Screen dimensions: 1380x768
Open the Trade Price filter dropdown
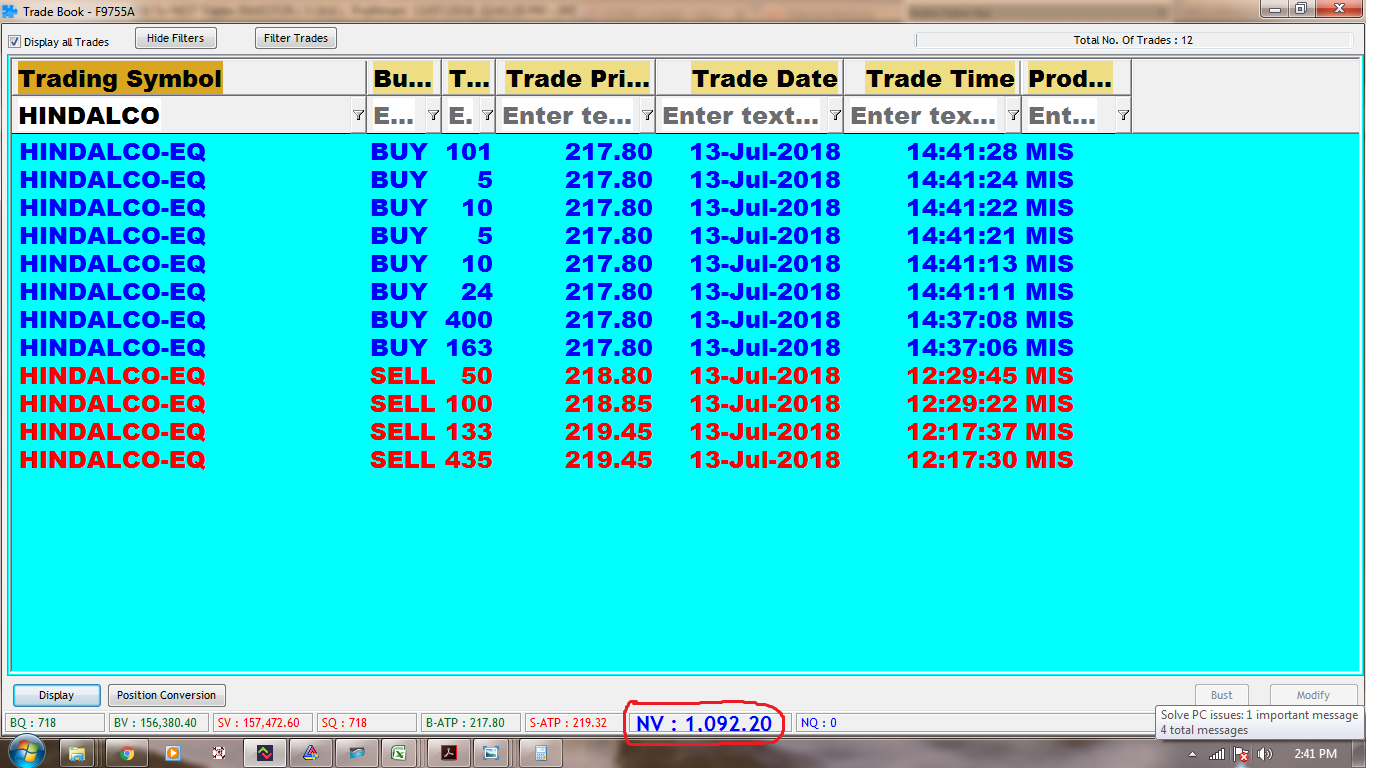pos(647,116)
